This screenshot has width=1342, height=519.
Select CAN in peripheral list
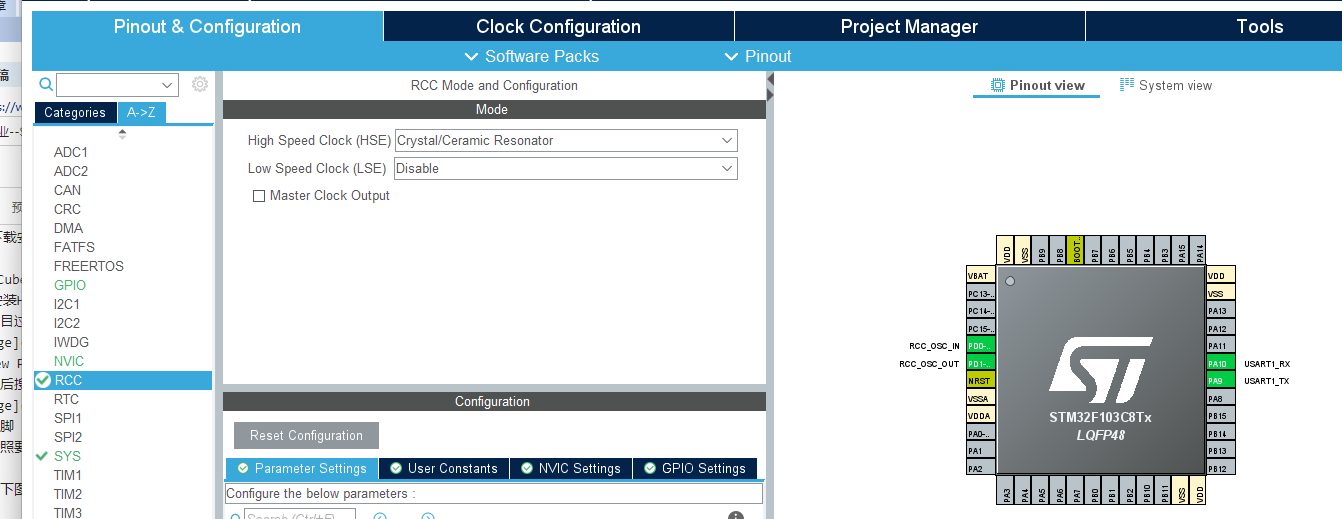click(x=68, y=190)
